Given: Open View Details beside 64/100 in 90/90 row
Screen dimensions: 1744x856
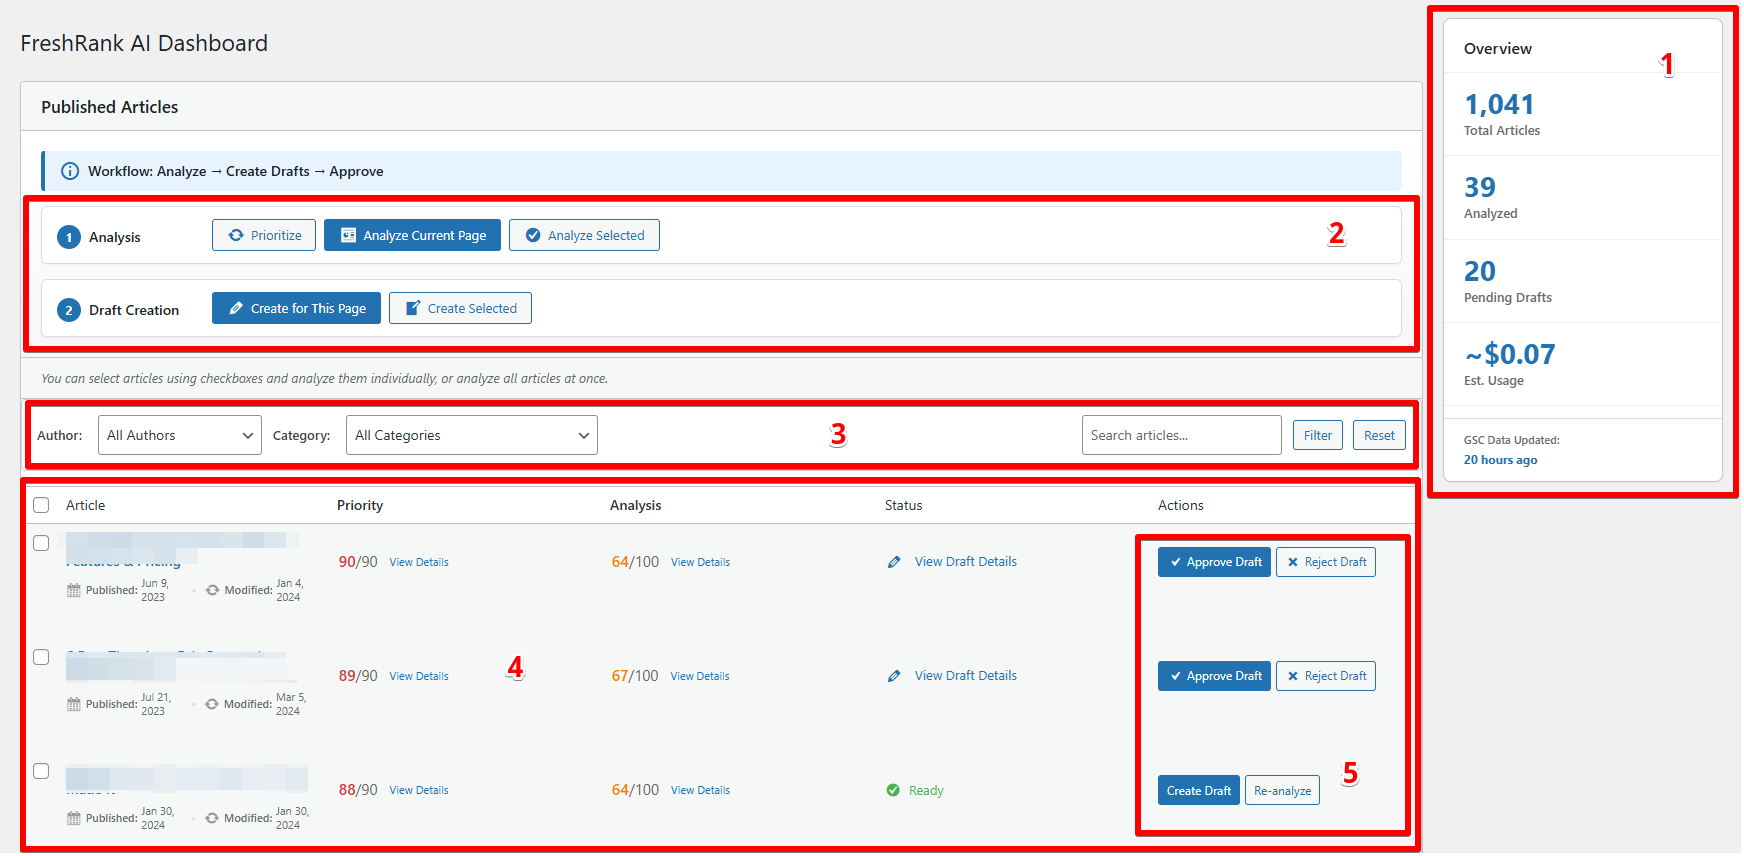Looking at the screenshot, I should (x=700, y=562).
